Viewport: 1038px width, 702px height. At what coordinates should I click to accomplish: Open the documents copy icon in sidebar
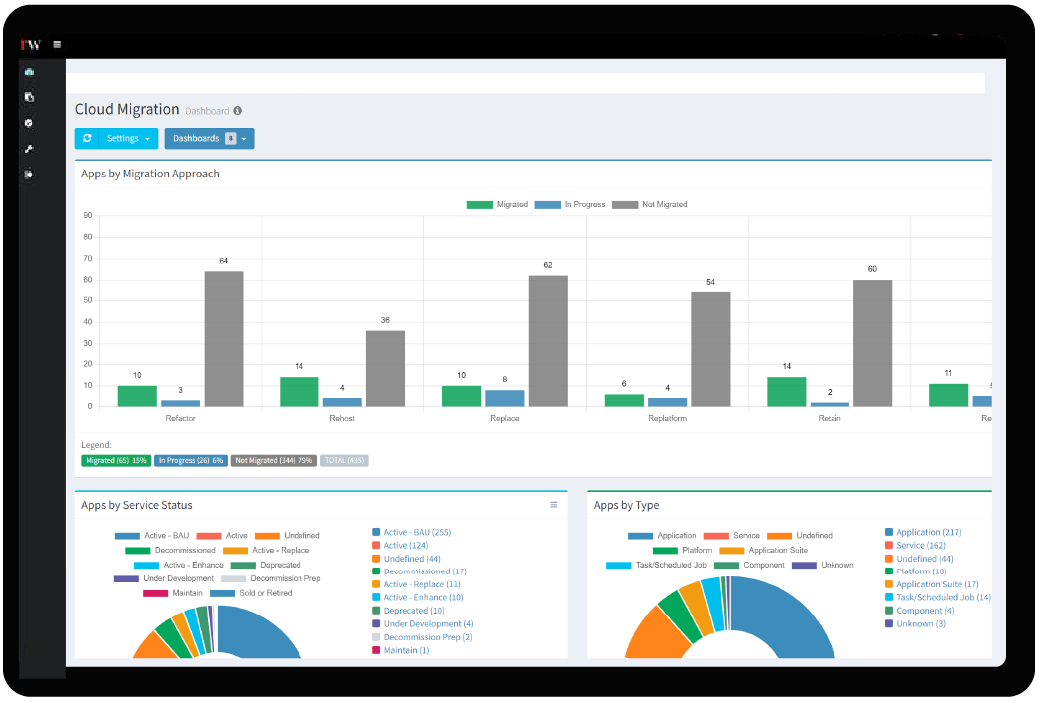[29, 97]
